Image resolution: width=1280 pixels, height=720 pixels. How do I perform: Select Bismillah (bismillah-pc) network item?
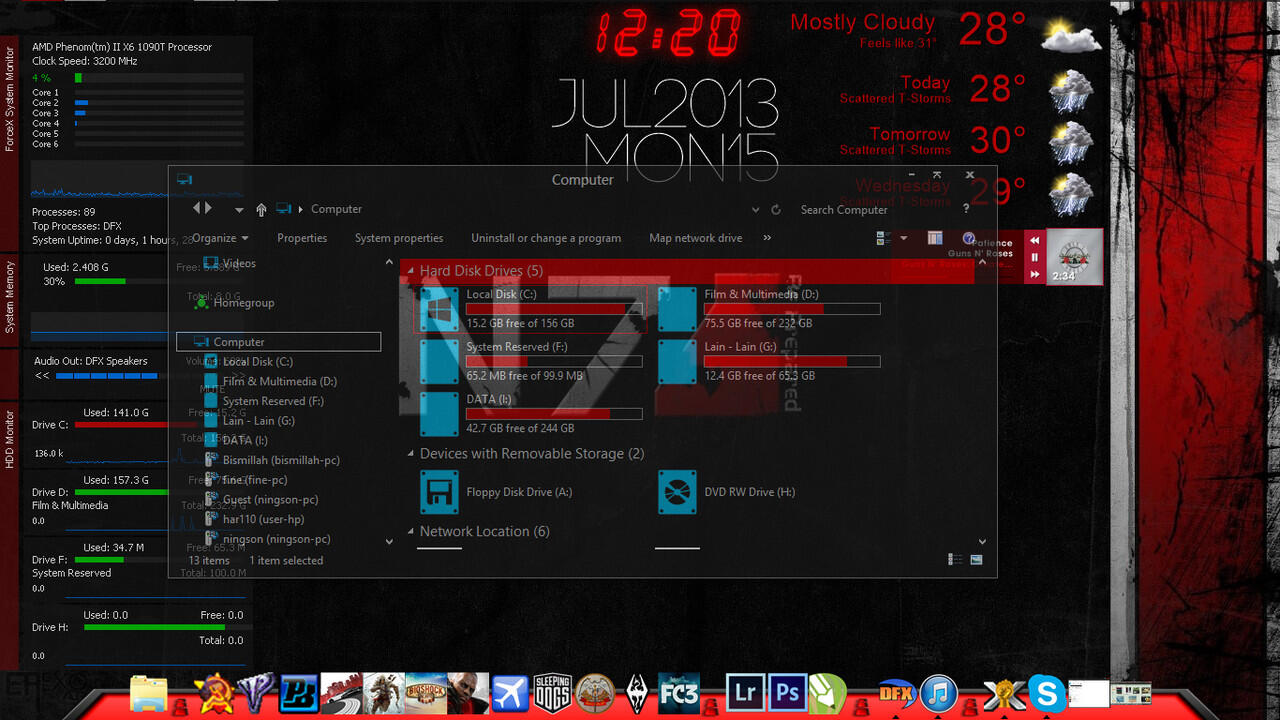click(273, 460)
